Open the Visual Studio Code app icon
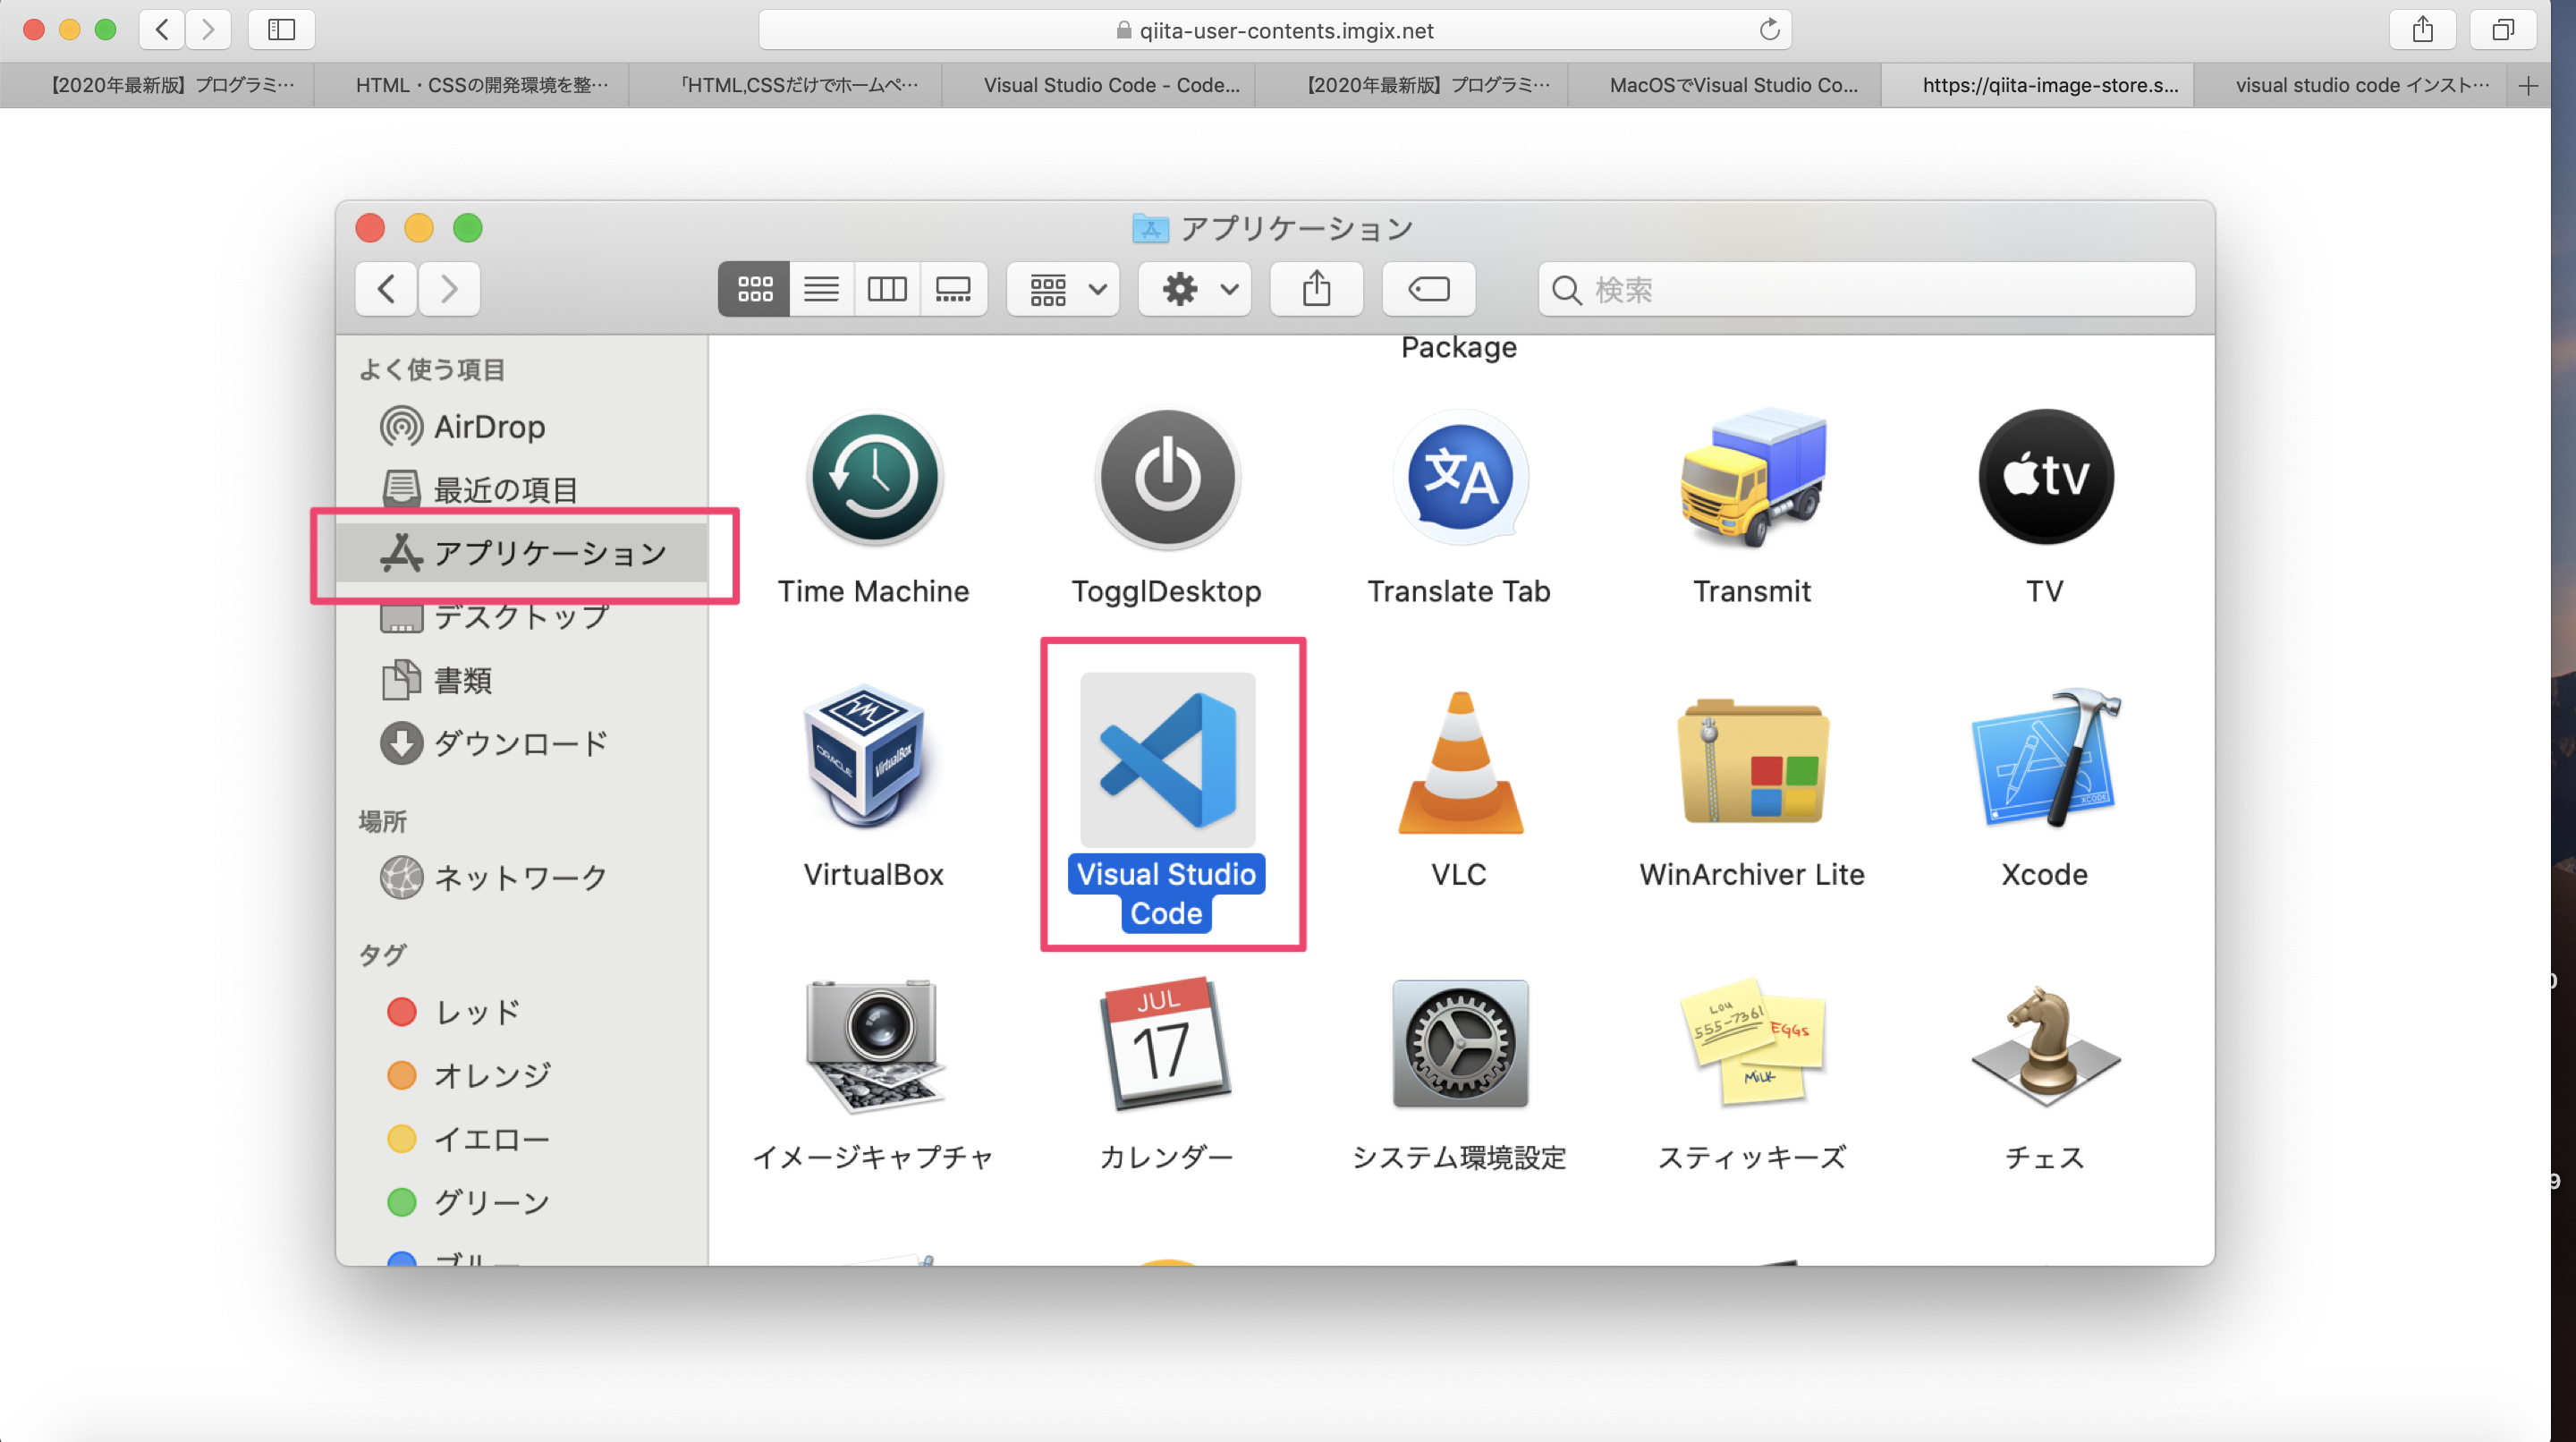Viewport: 2576px width, 1442px height. [1167, 759]
